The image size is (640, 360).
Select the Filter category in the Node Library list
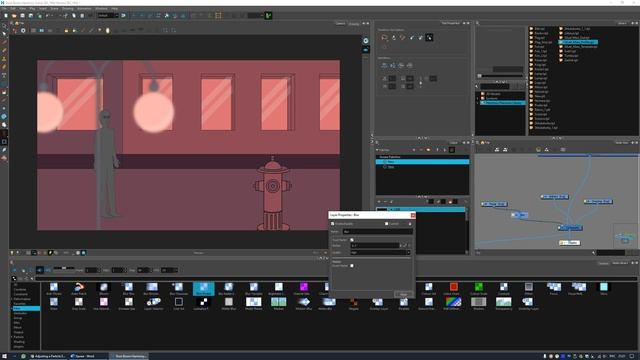[26, 309]
